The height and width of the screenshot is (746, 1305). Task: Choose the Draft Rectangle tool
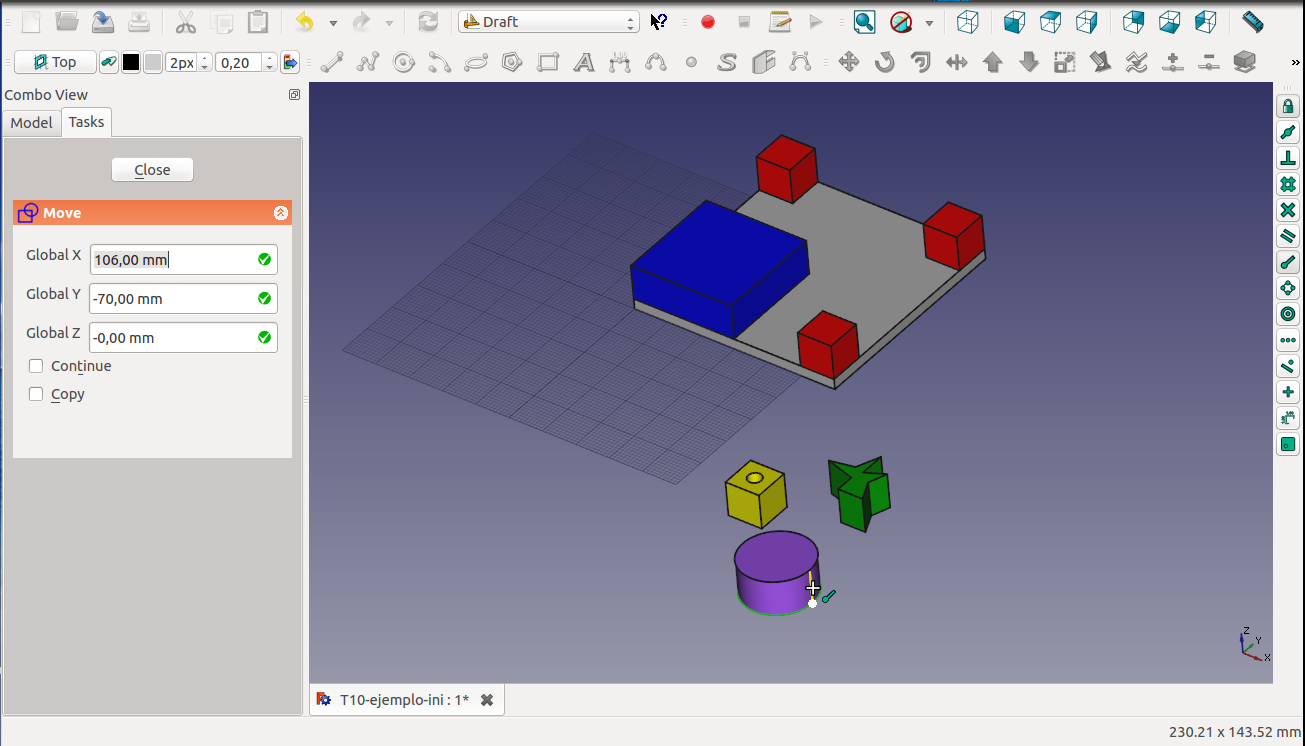pos(548,63)
